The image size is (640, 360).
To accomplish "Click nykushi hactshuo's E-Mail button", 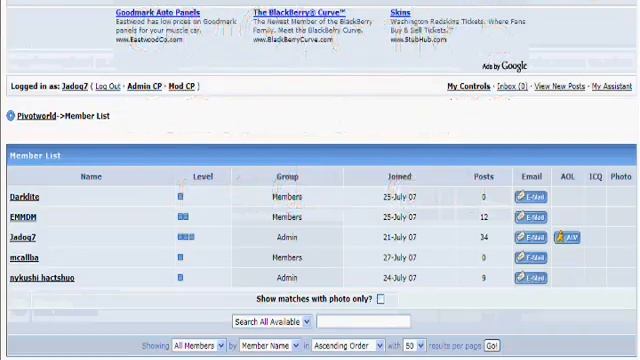I will pos(531,278).
